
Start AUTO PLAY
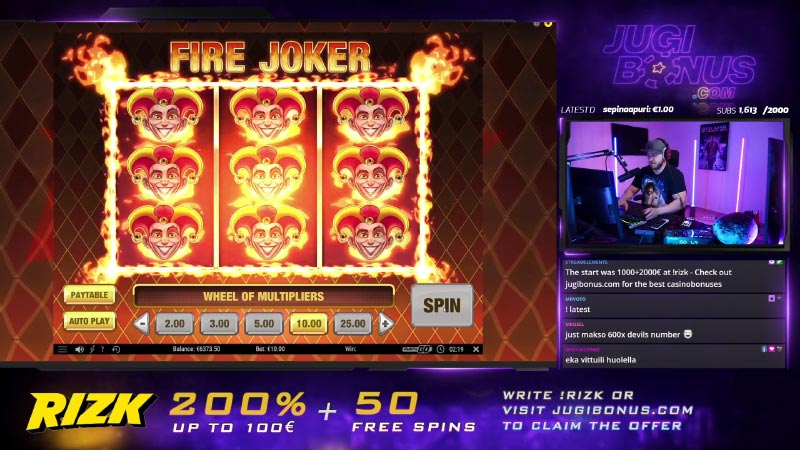coord(89,321)
